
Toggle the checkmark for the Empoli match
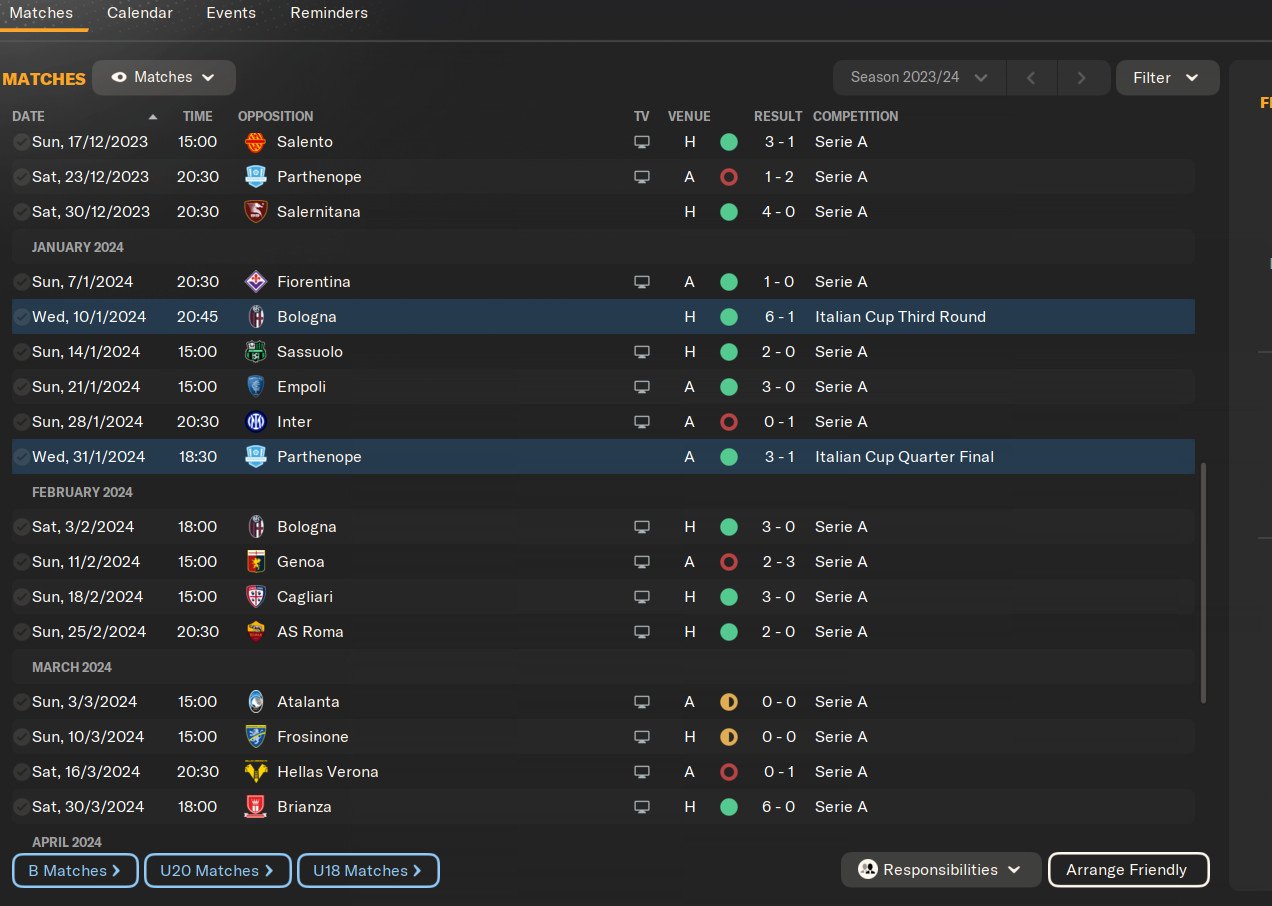pyautogui.click(x=21, y=387)
